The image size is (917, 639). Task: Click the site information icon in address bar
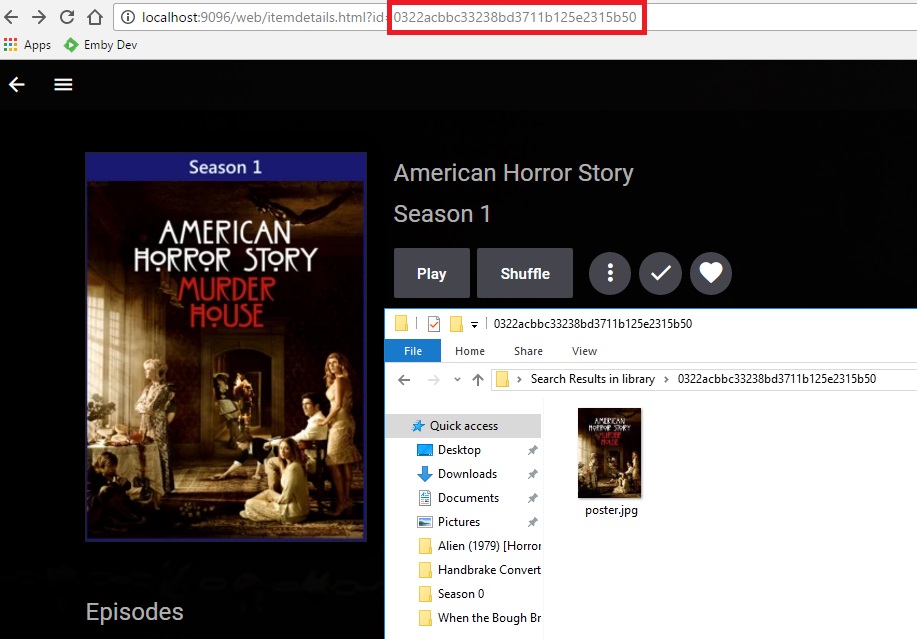[x=127, y=17]
